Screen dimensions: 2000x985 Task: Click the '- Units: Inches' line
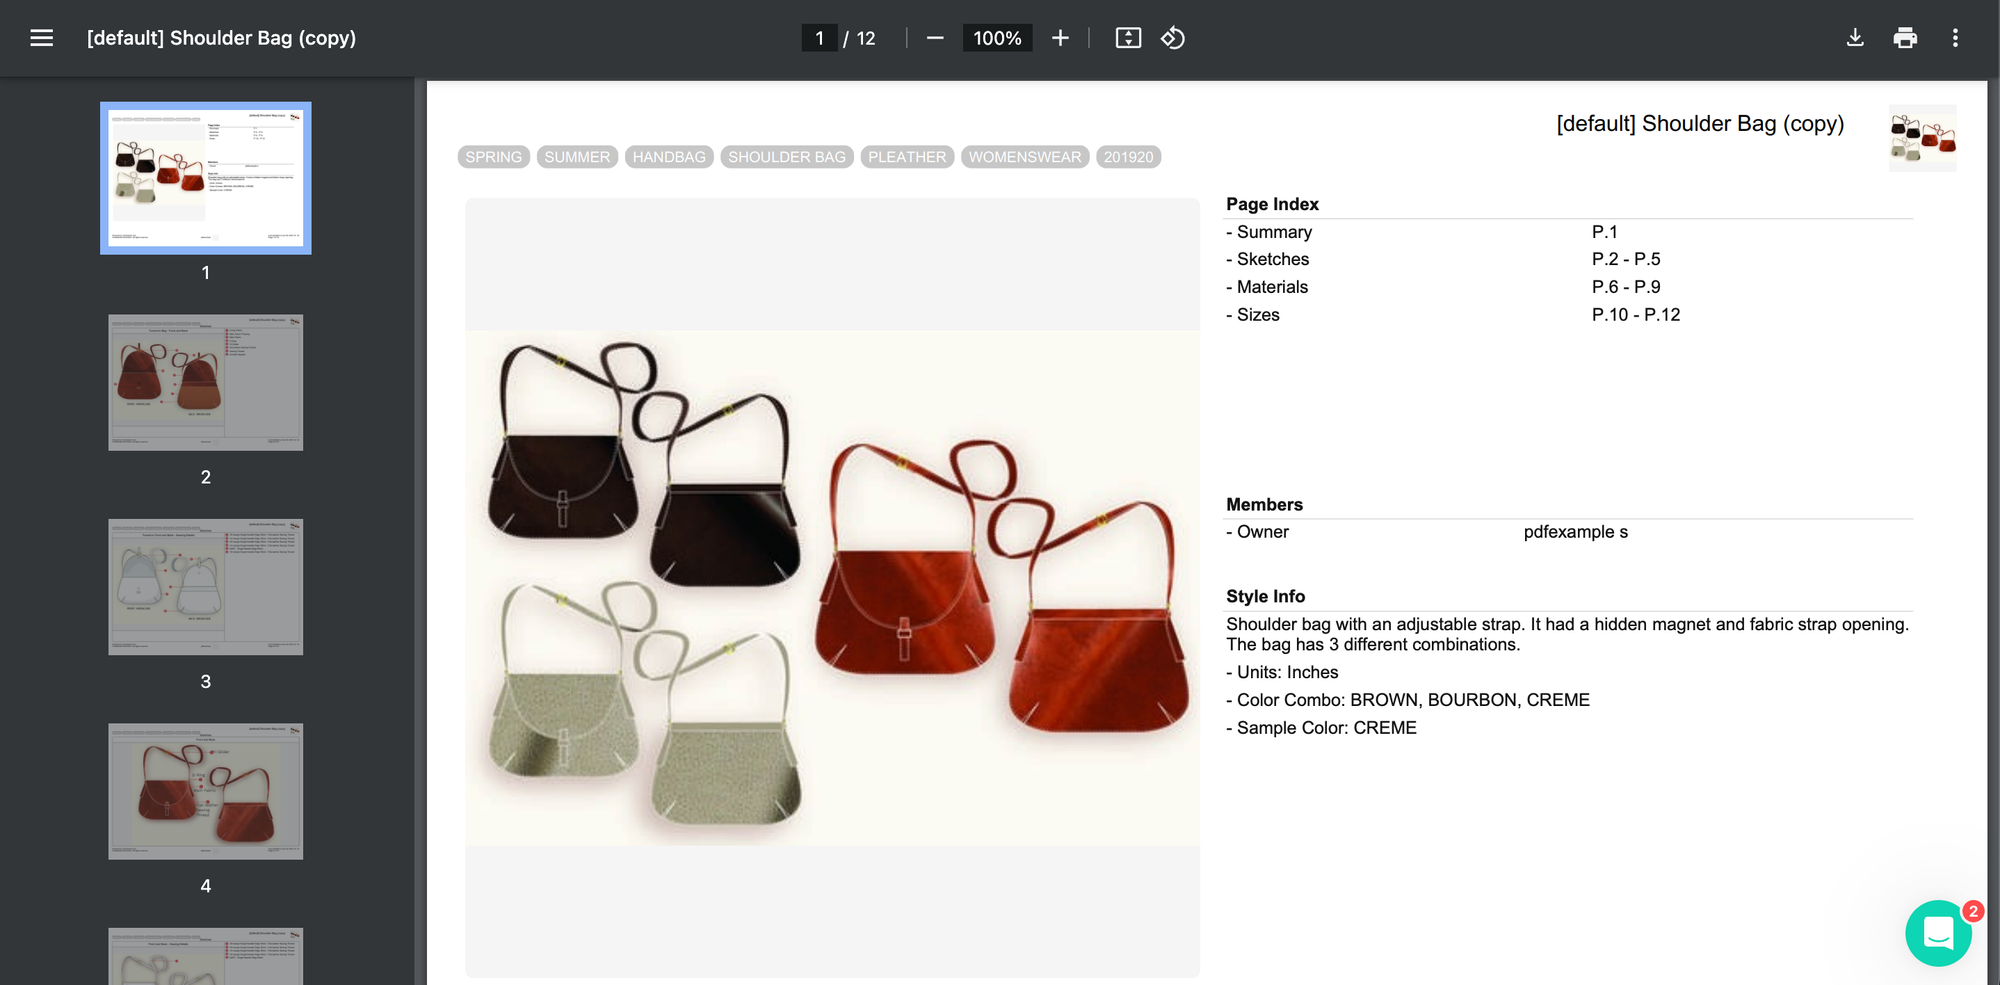[1282, 672]
